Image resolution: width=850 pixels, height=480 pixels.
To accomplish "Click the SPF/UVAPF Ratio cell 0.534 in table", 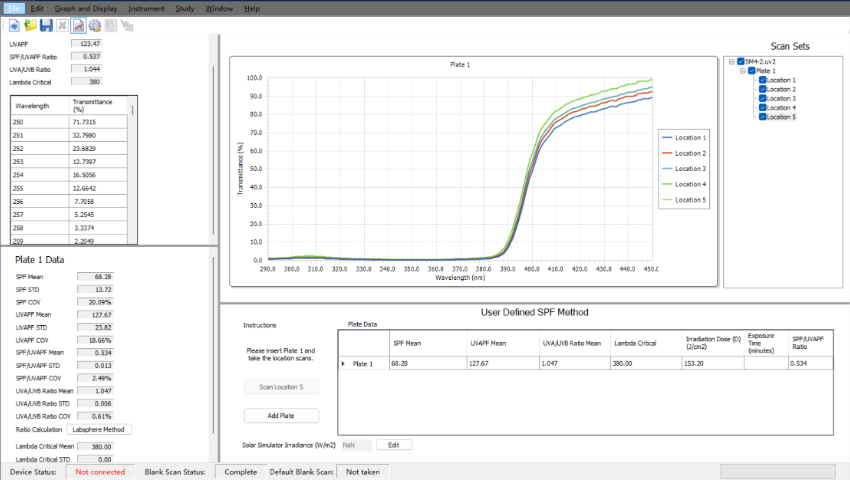I will point(810,363).
